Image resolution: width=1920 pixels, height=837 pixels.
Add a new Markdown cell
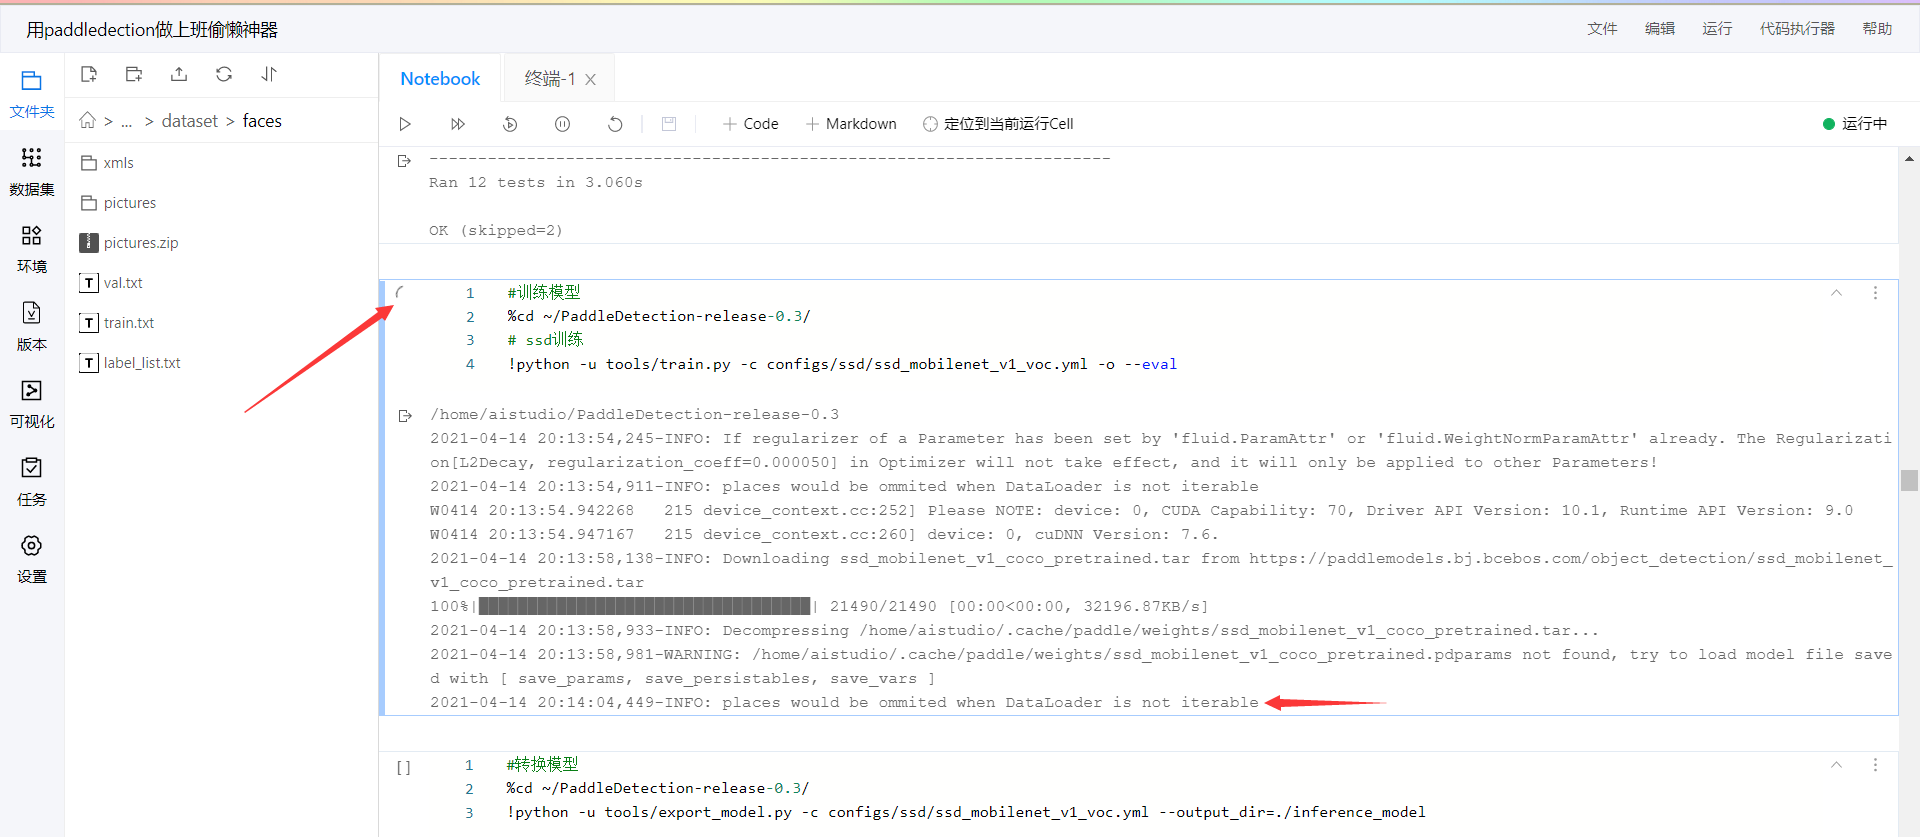(851, 124)
